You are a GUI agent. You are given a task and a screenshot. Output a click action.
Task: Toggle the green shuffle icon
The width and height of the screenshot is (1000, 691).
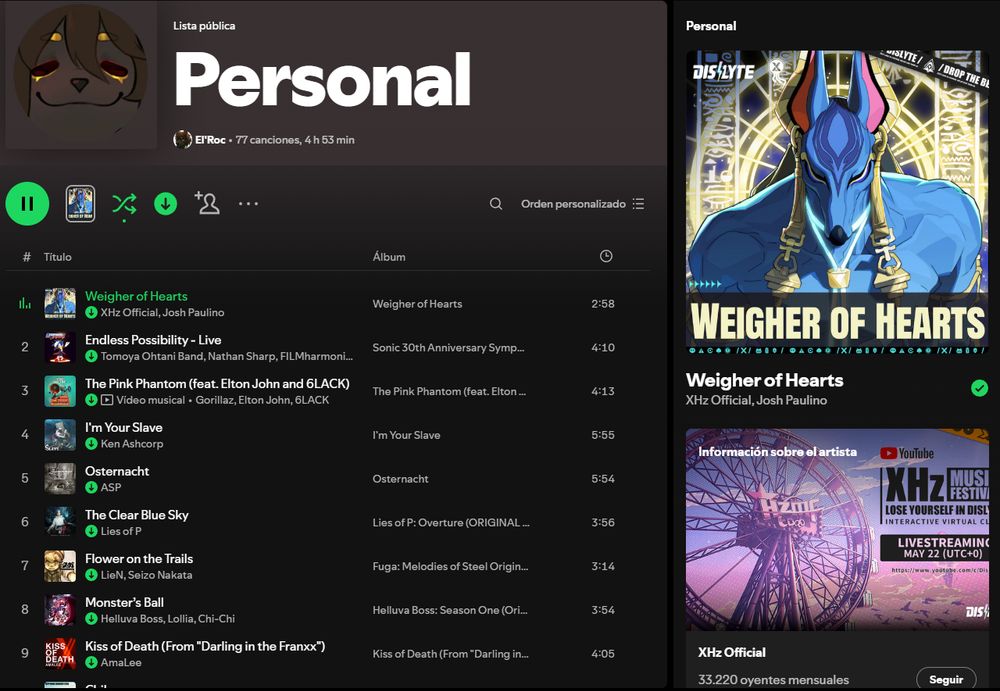click(124, 204)
